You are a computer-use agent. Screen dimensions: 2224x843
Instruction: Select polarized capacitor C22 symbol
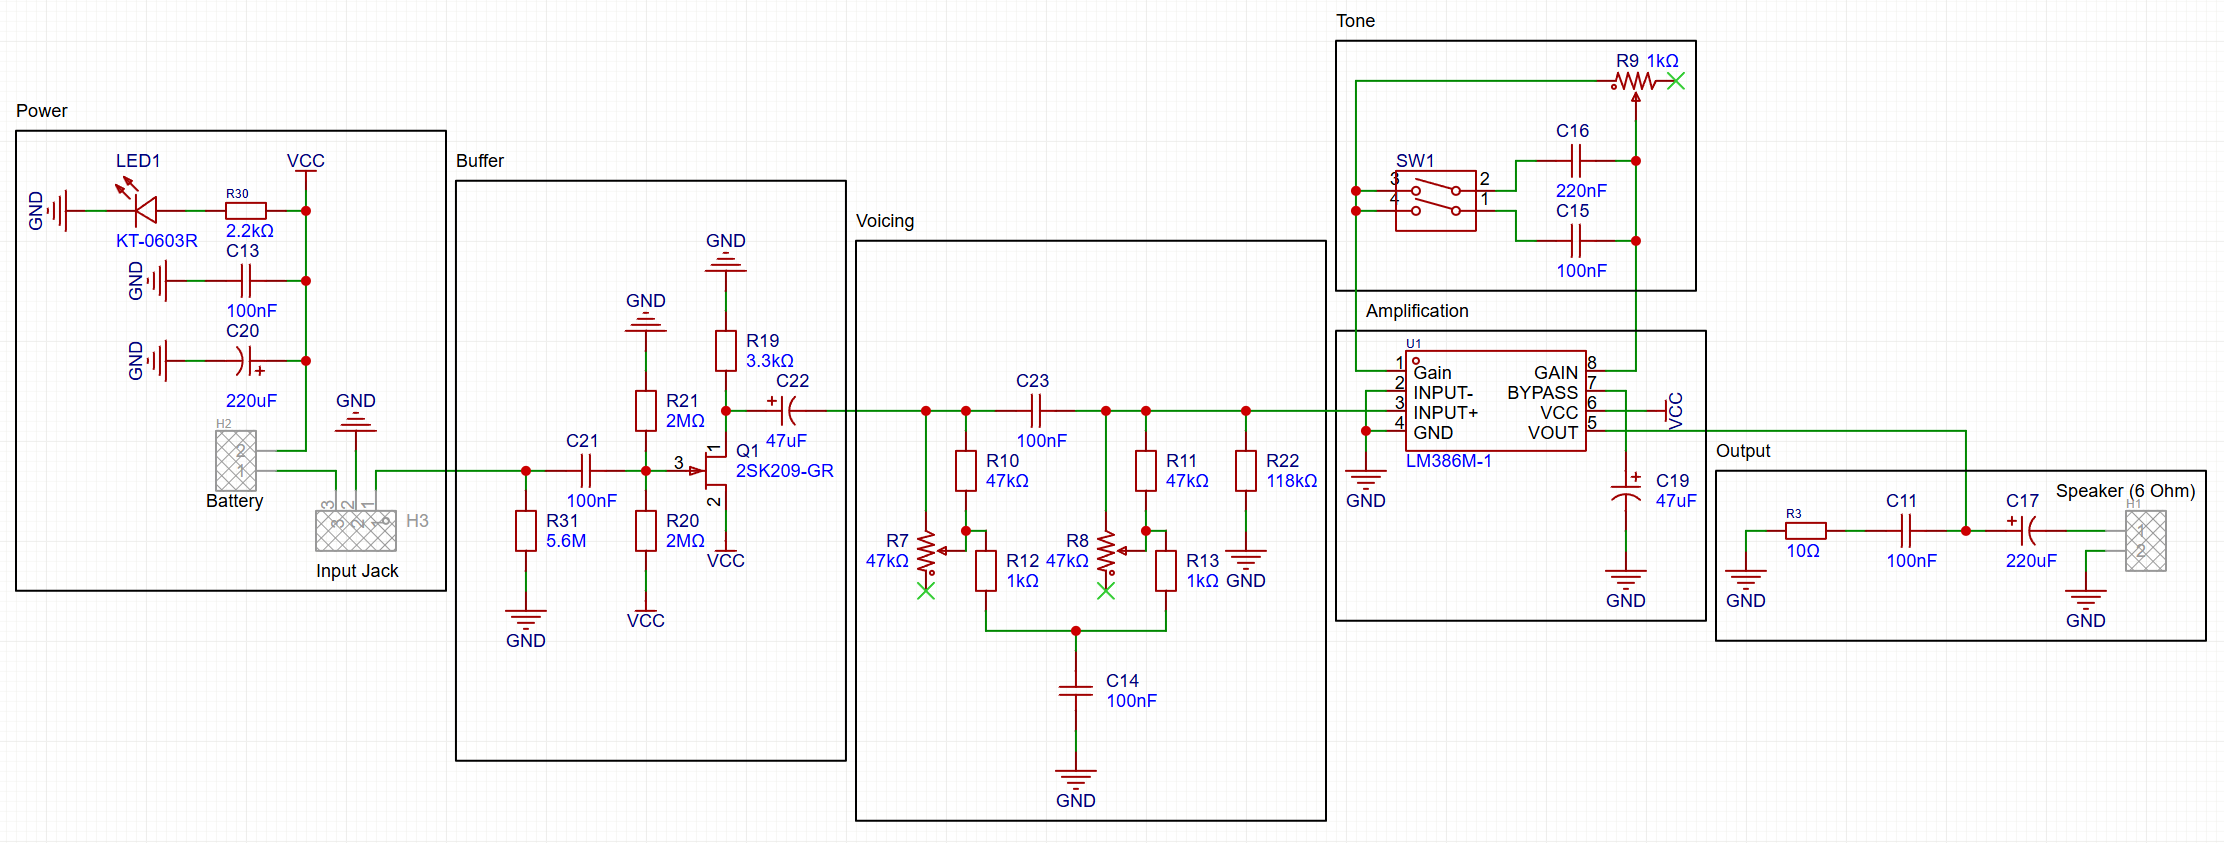[786, 410]
